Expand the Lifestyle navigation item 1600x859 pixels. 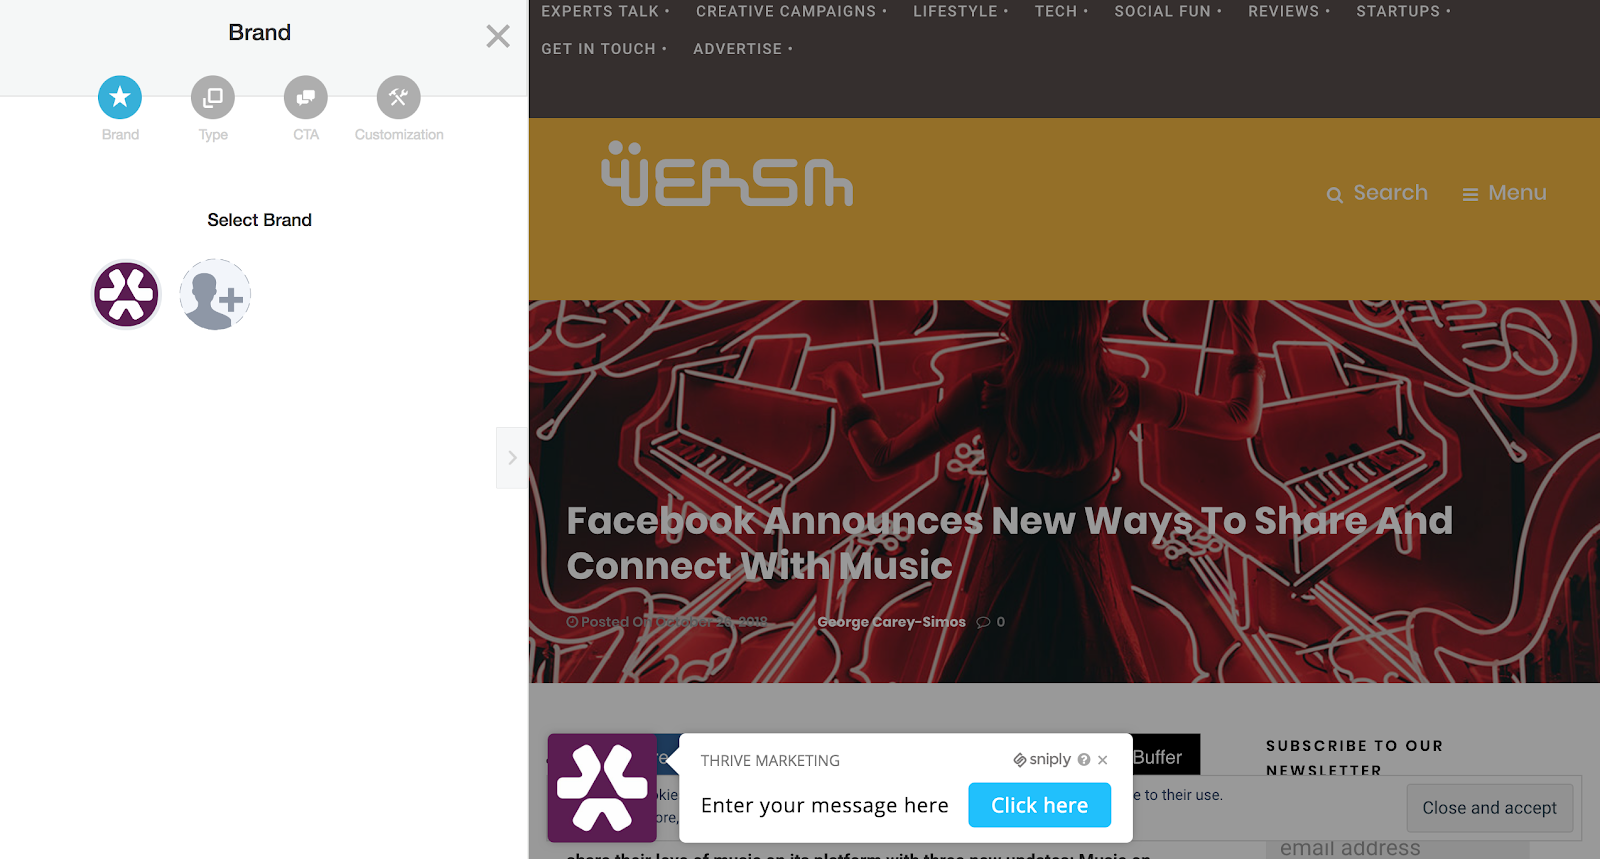(x=960, y=11)
